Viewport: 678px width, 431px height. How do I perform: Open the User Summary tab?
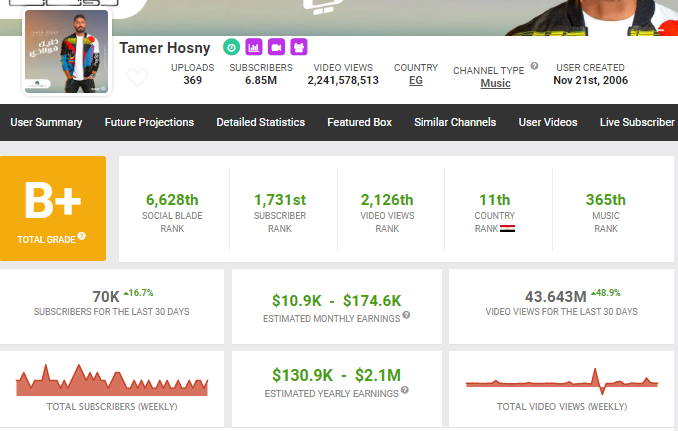pos(46,122)
